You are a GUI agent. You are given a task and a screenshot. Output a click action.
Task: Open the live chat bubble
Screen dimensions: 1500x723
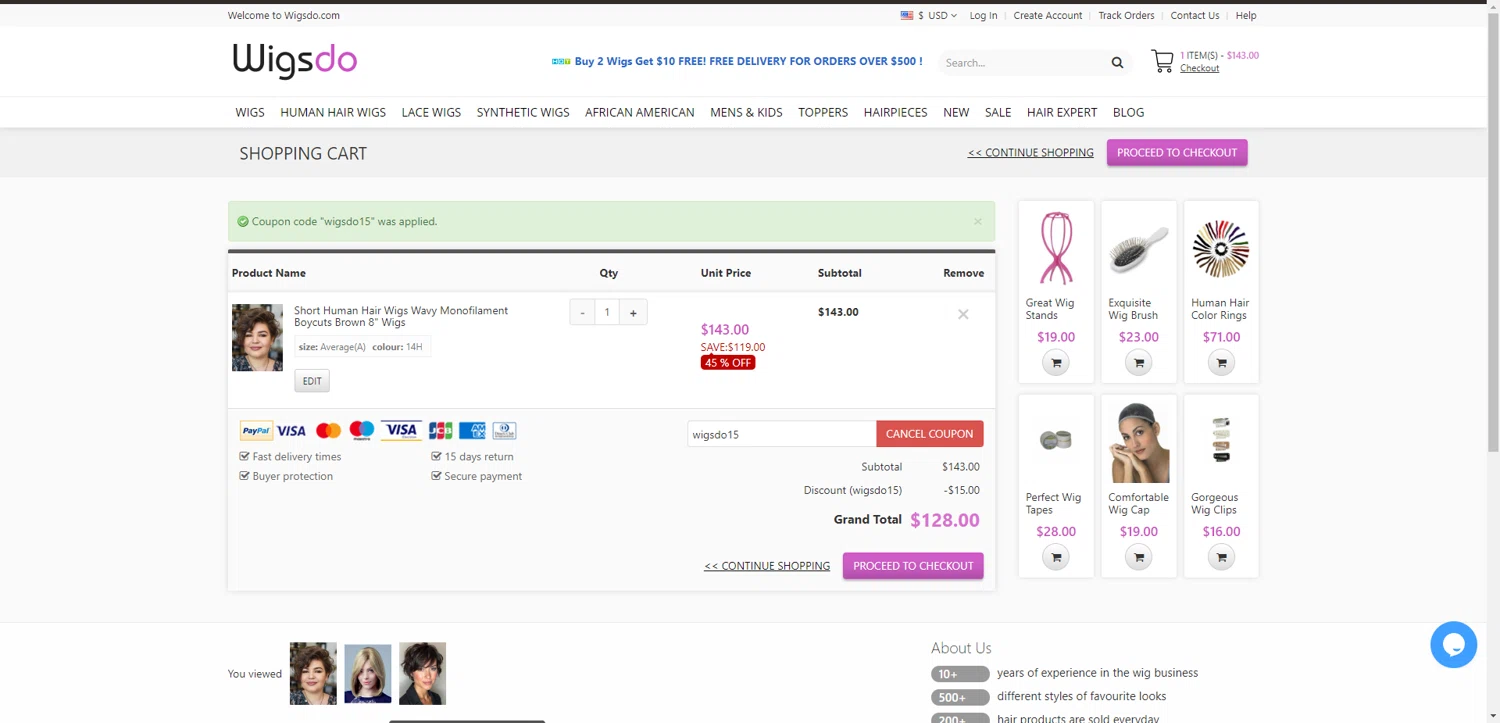1454,644
